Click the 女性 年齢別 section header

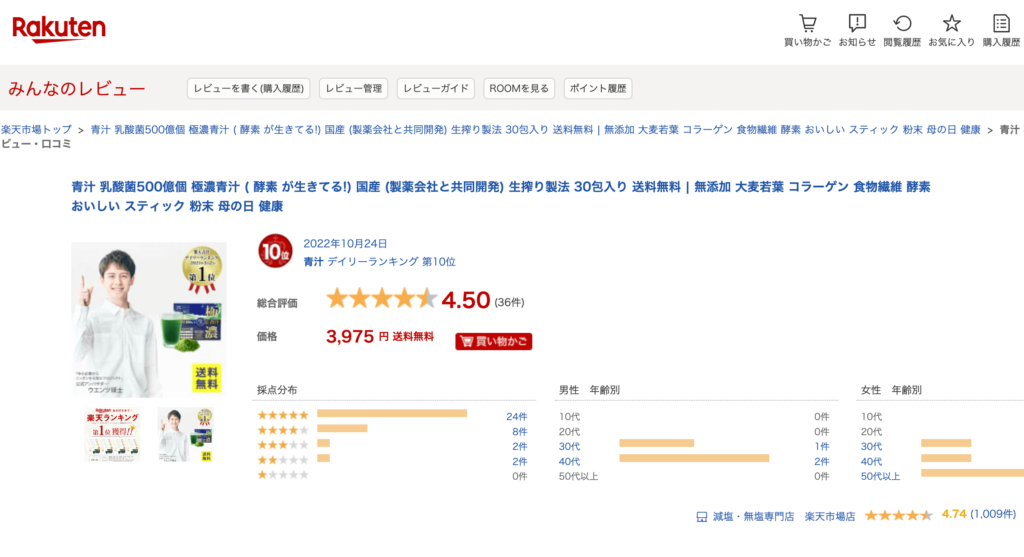[x=891, y=390]
